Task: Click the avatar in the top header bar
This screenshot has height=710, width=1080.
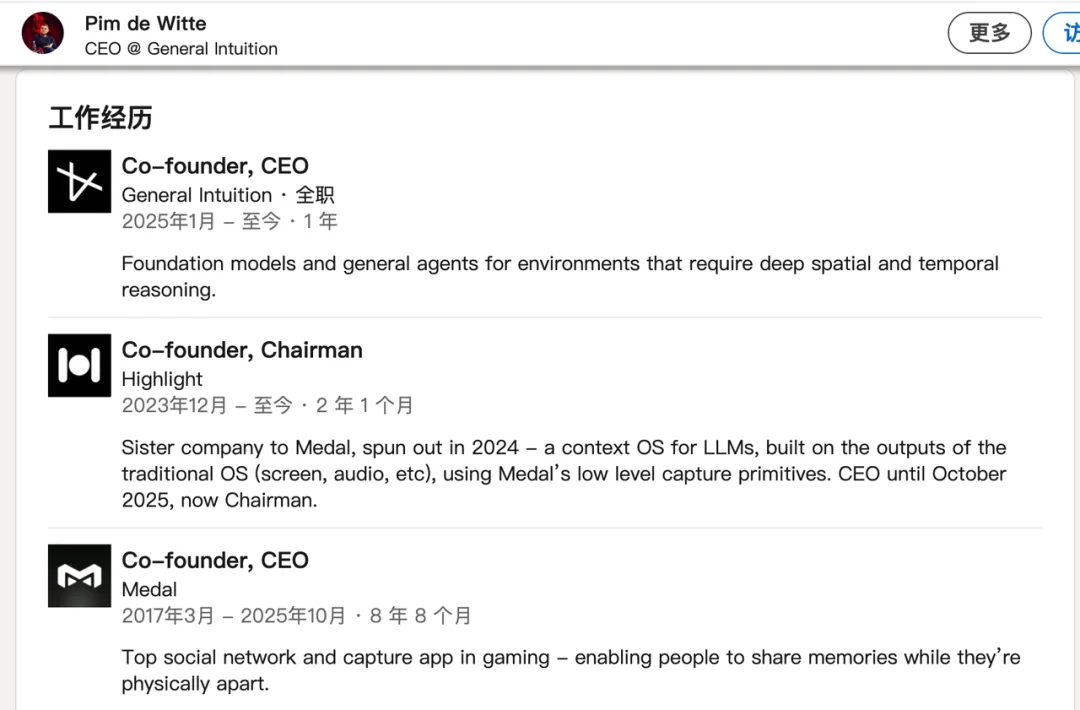Action: coord(42,32)
